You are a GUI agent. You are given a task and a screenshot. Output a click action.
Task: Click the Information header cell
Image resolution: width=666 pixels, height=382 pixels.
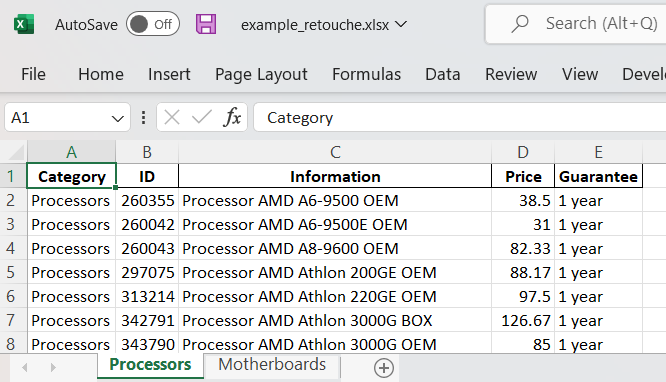click(335, 176)
